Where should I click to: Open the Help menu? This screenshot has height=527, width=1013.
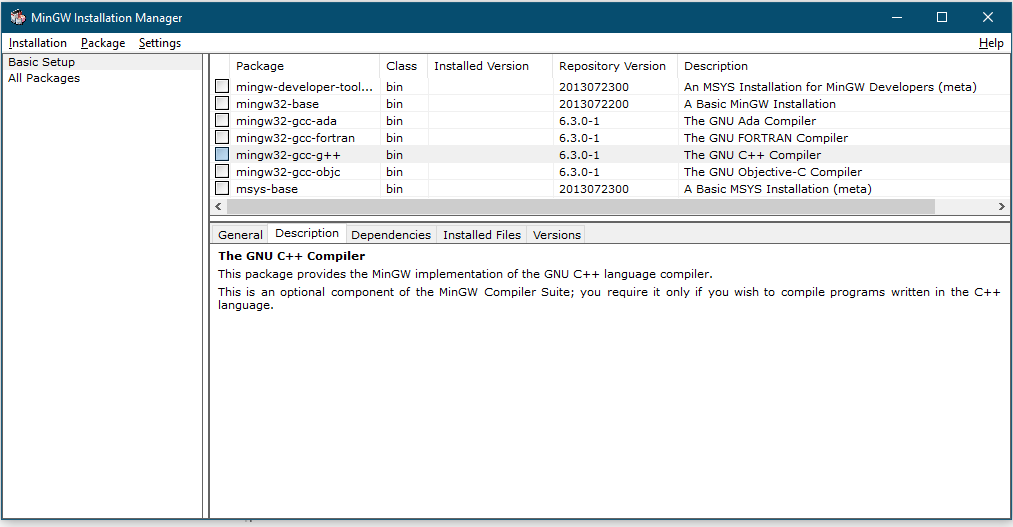991,43
